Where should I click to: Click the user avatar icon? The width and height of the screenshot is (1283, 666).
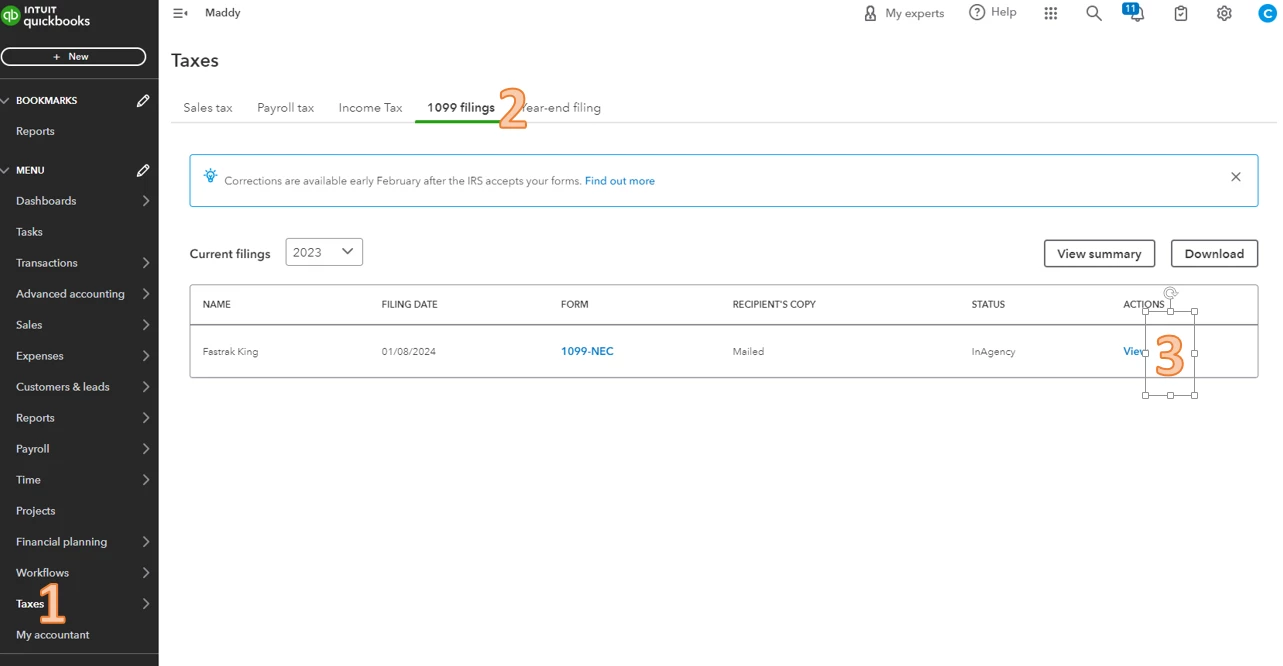point(1267,13)
